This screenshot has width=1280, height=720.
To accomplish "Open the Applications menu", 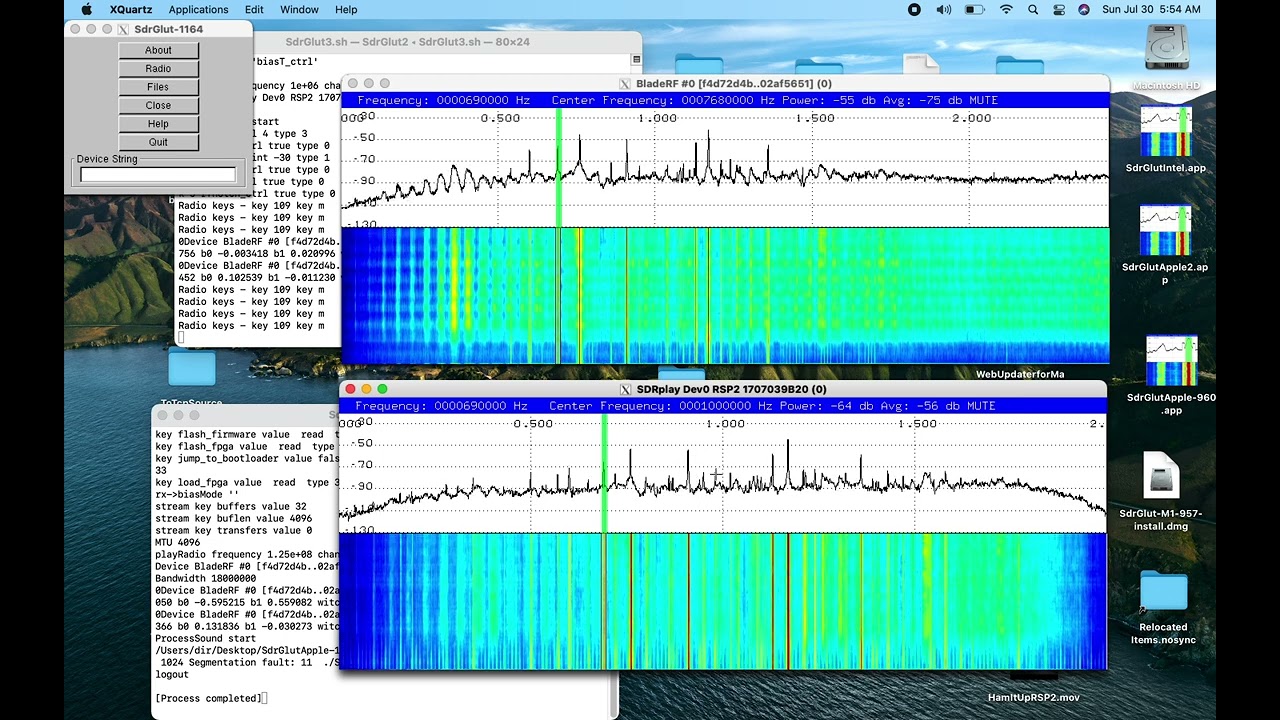I will click(198, 9).
